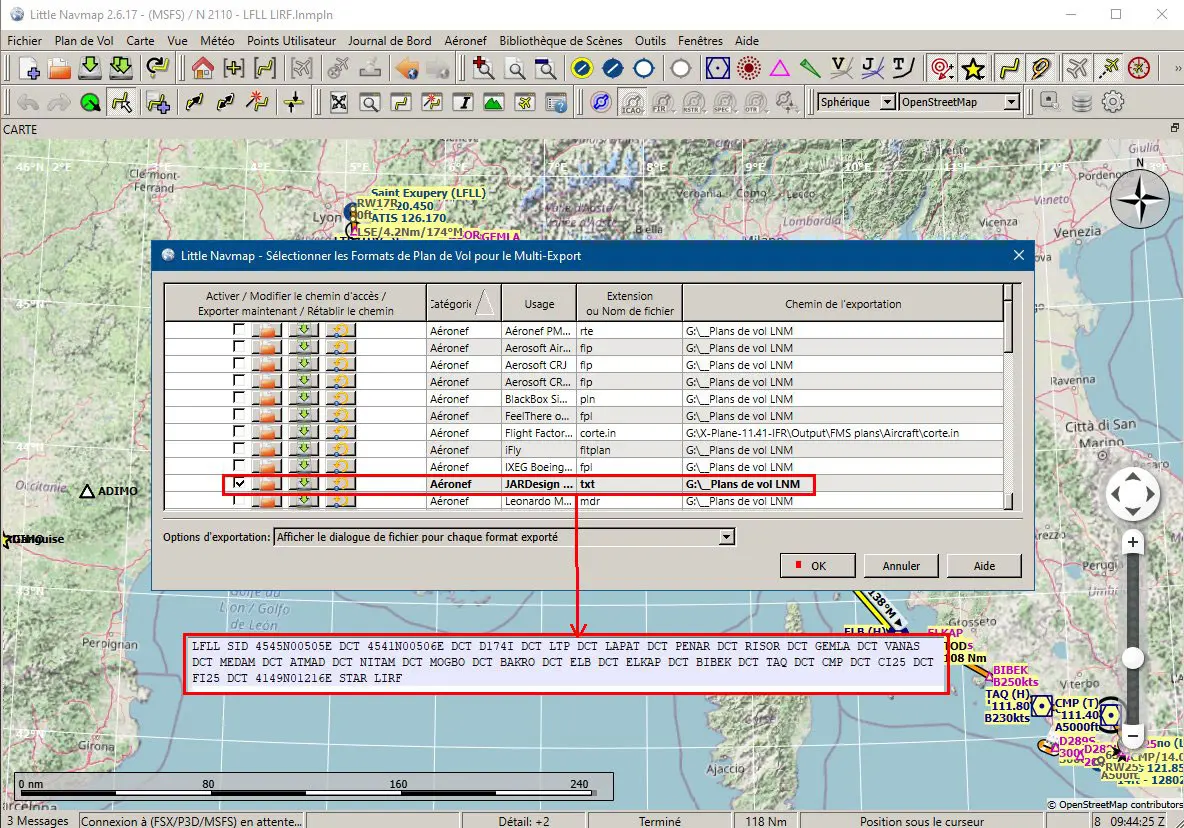1184x828 pixels.
Task: Show Victor airways with V icon
Action: (x=841, y=69)
